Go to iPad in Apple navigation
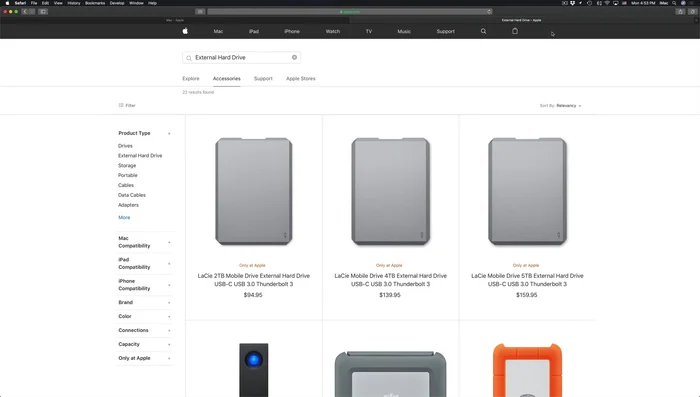The height and width of the screenshot is (397, 700). coord(254,31)
